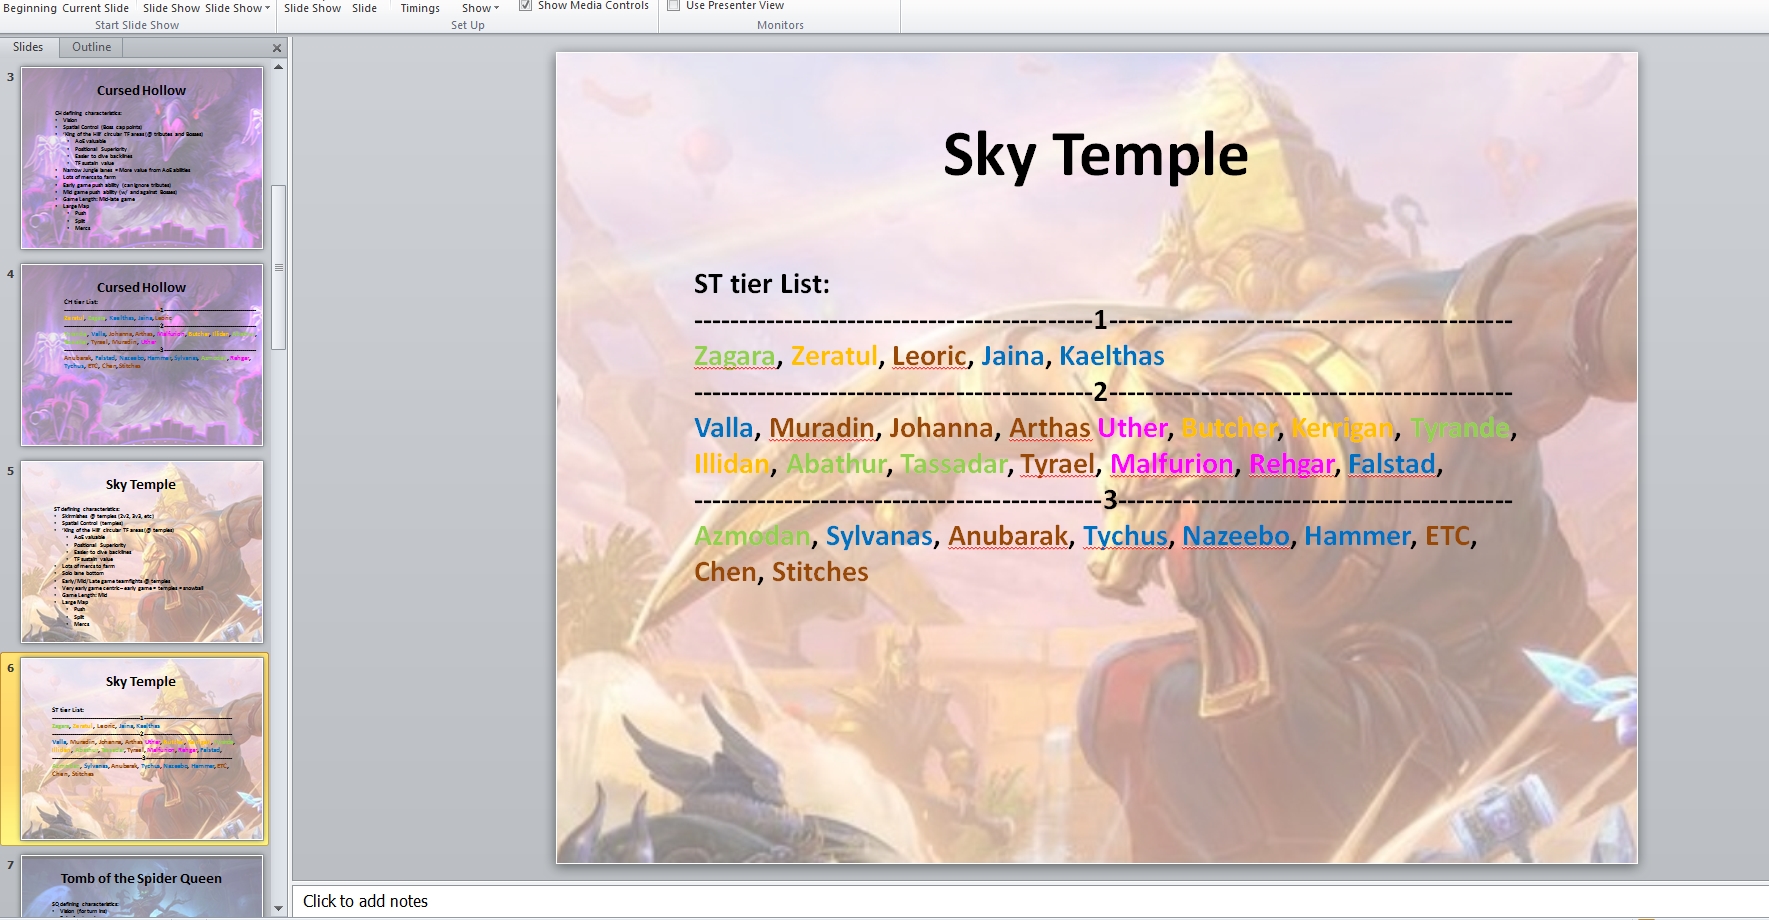Select slide 7 Tomb of the Spider Queen thumbnail
The height and width of the screenshot is (920, 1769).
point(142,886)
